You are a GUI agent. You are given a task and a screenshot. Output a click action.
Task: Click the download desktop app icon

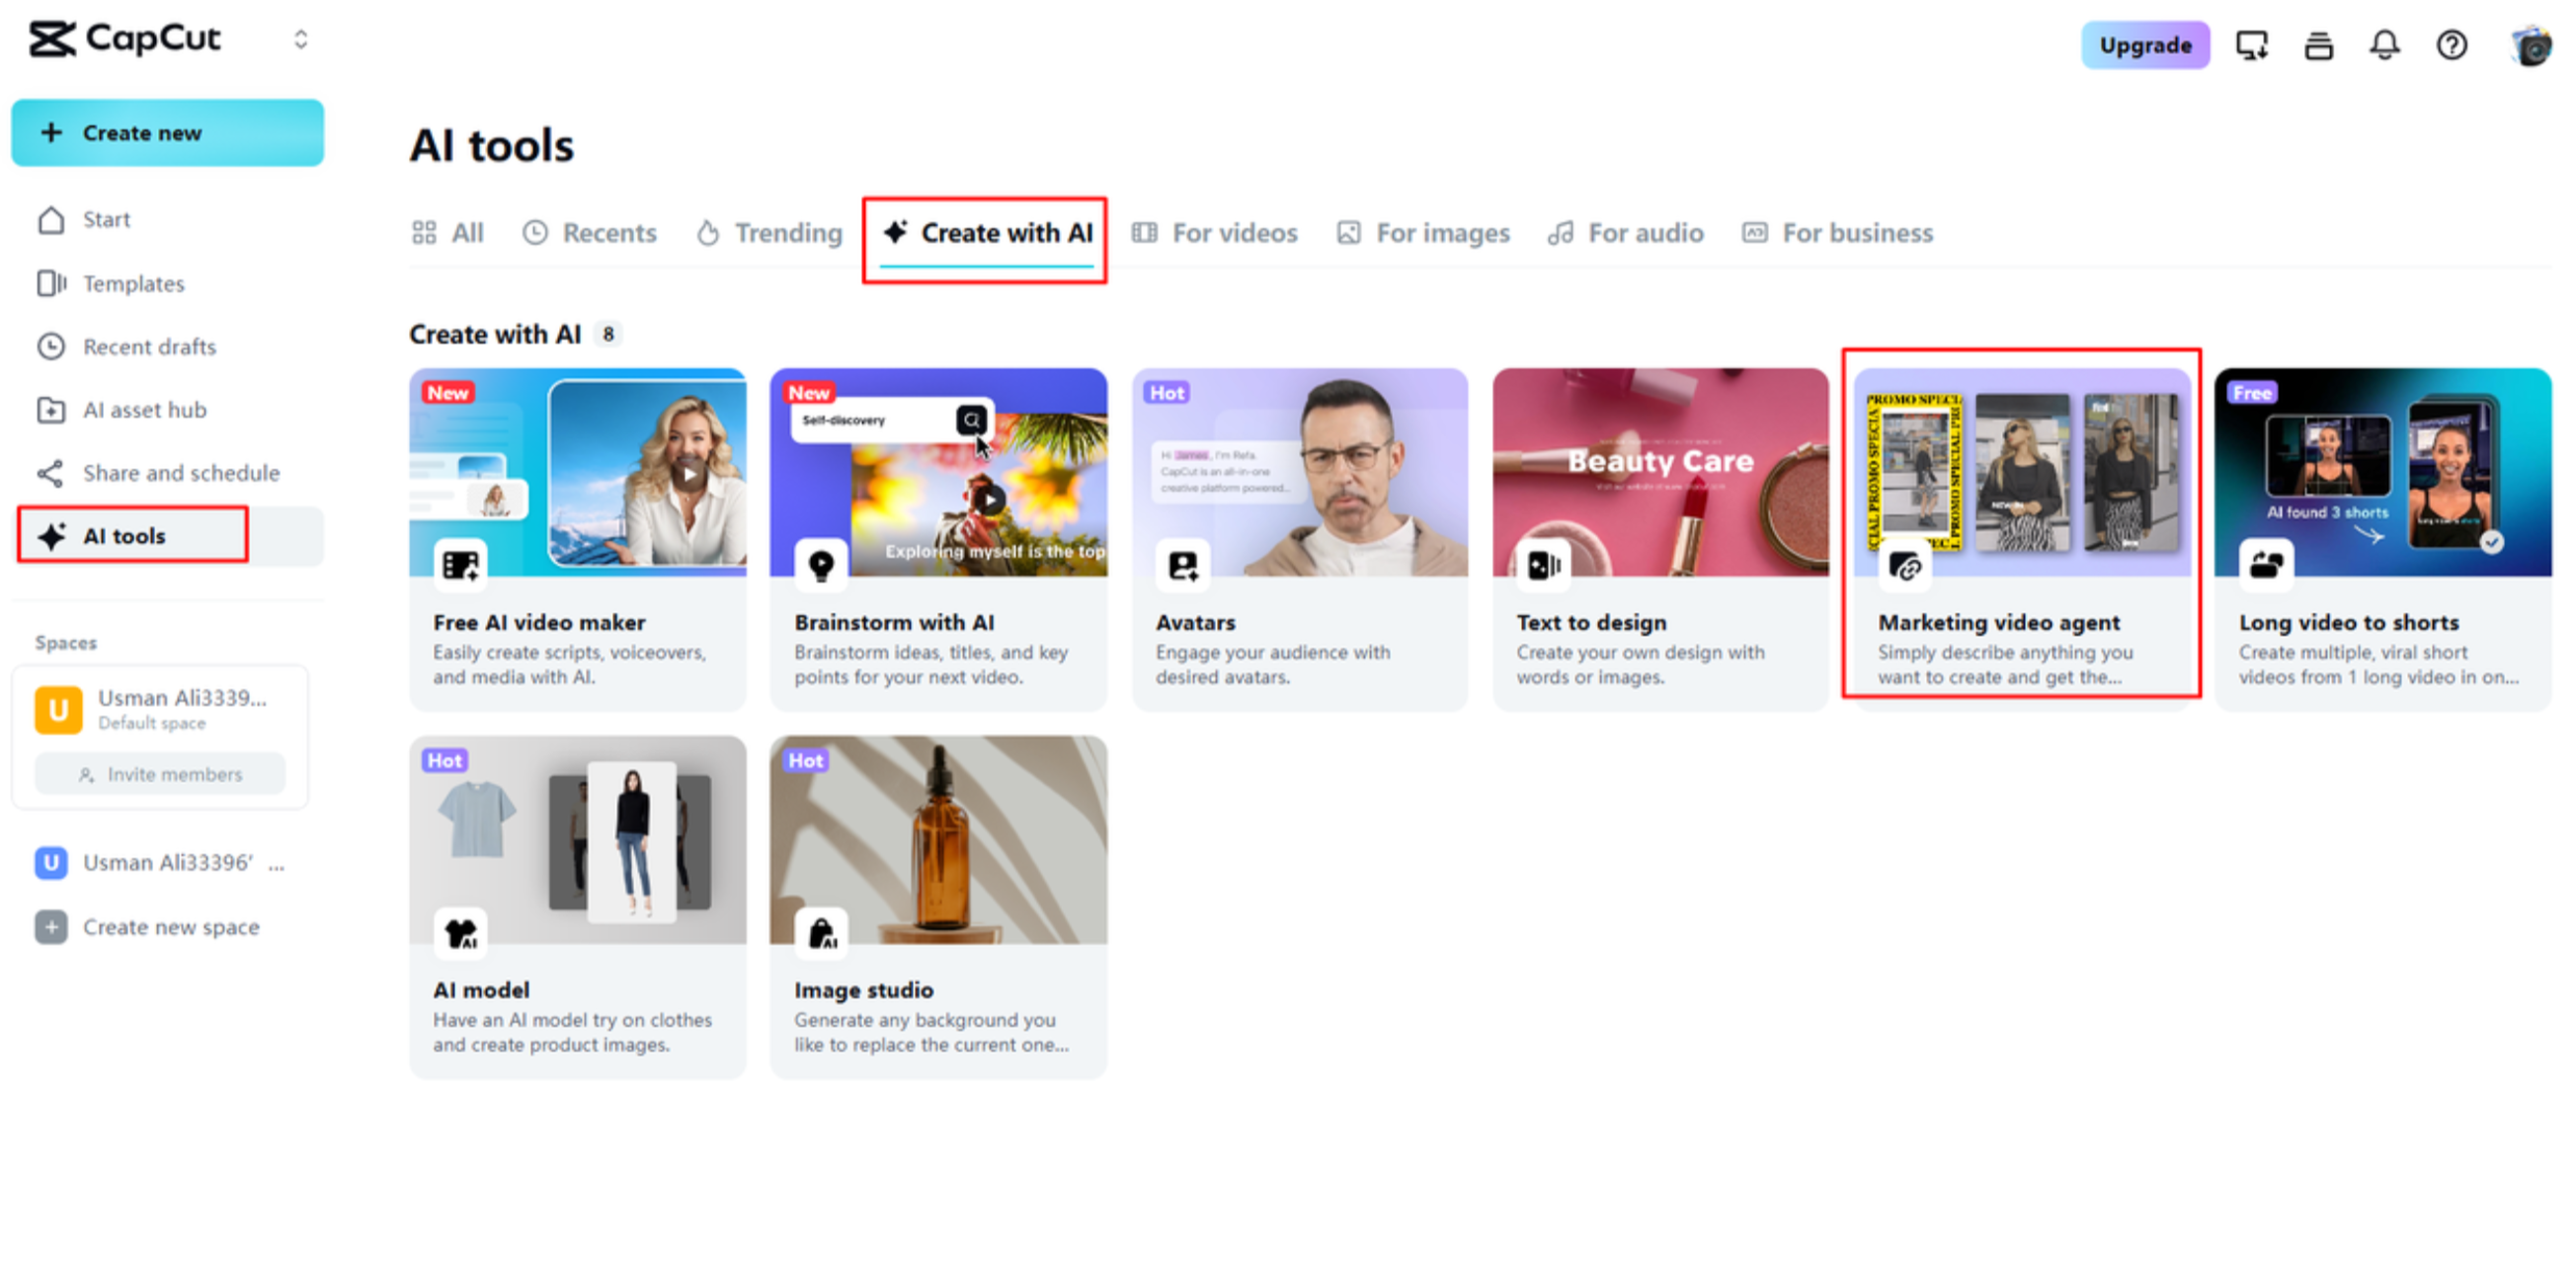(2251, 45)
